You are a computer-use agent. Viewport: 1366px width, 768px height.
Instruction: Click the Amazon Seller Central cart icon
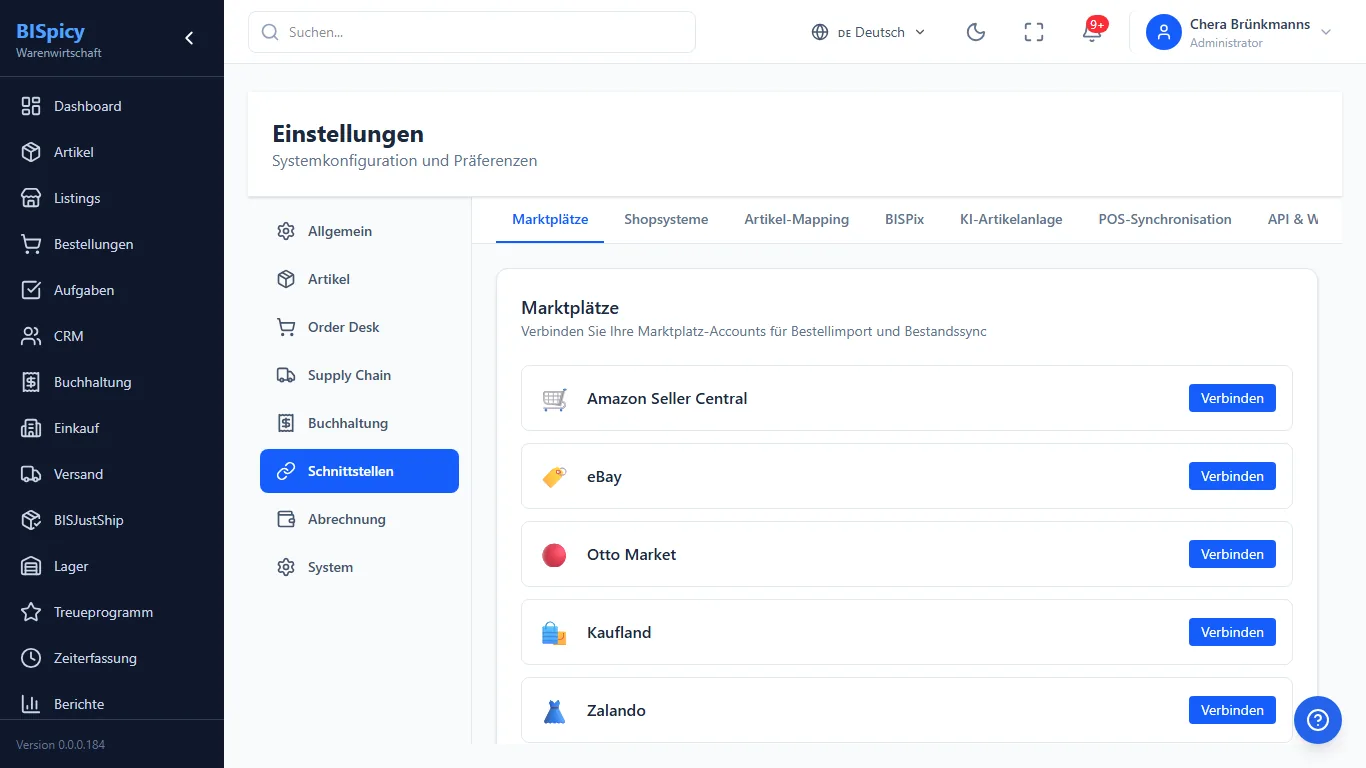pos(554,398)
